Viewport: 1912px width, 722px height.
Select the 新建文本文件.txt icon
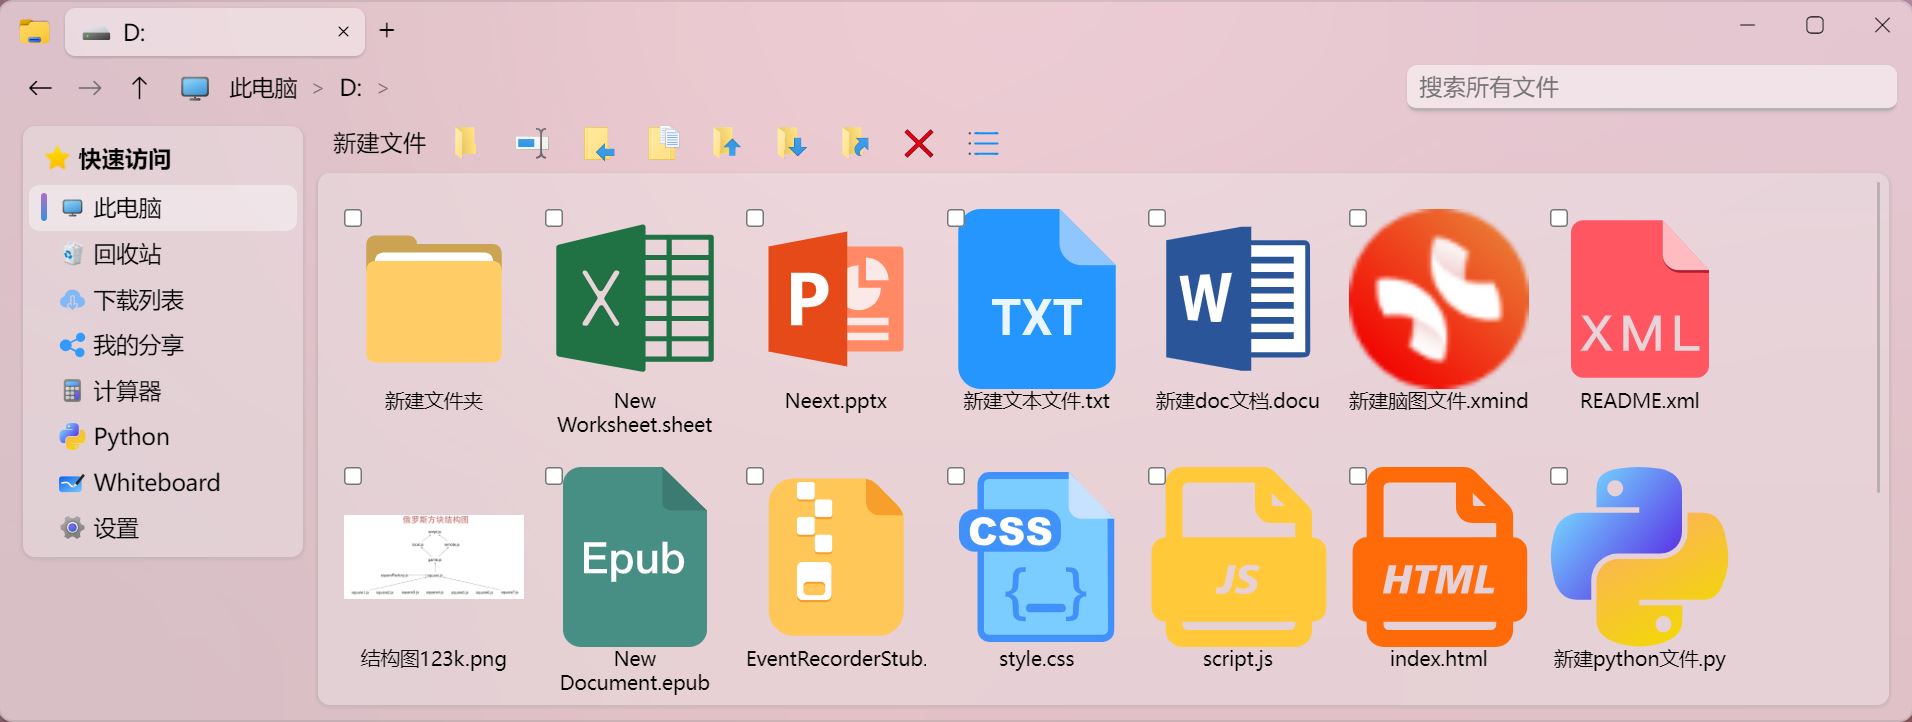pyautogui.click(x=1037, y=298)
